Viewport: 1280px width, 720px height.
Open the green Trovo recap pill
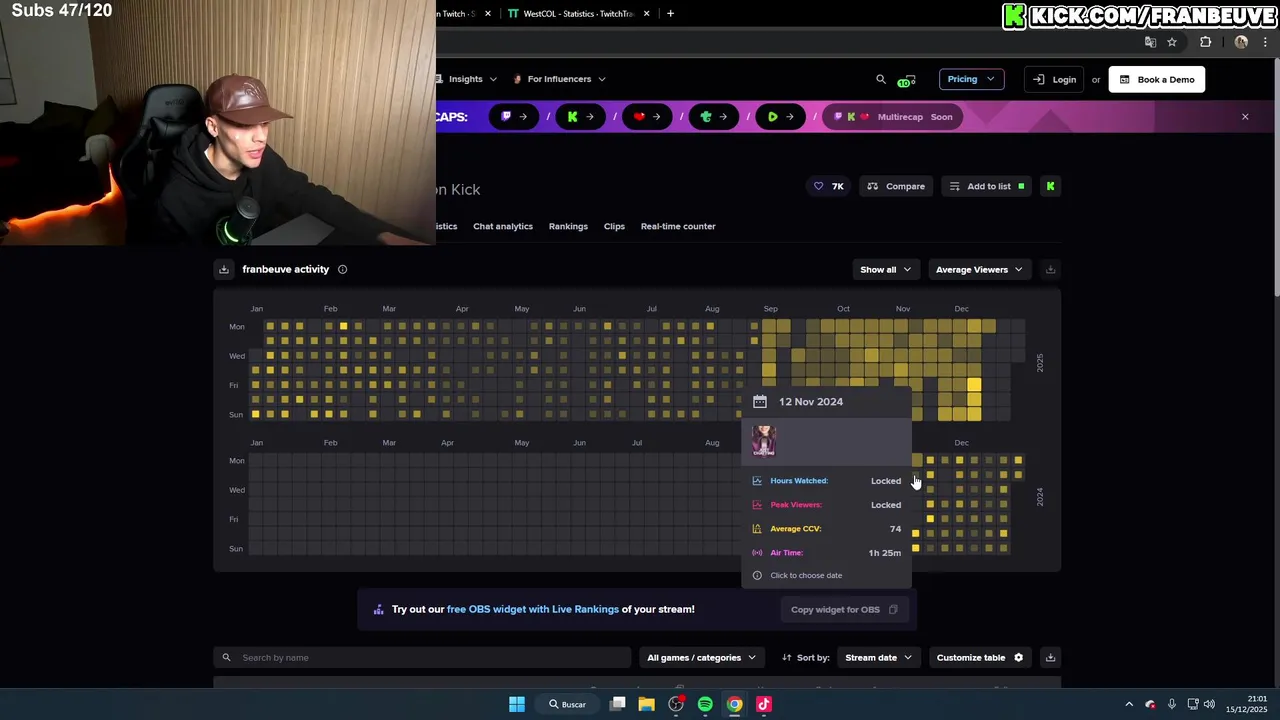714,117
